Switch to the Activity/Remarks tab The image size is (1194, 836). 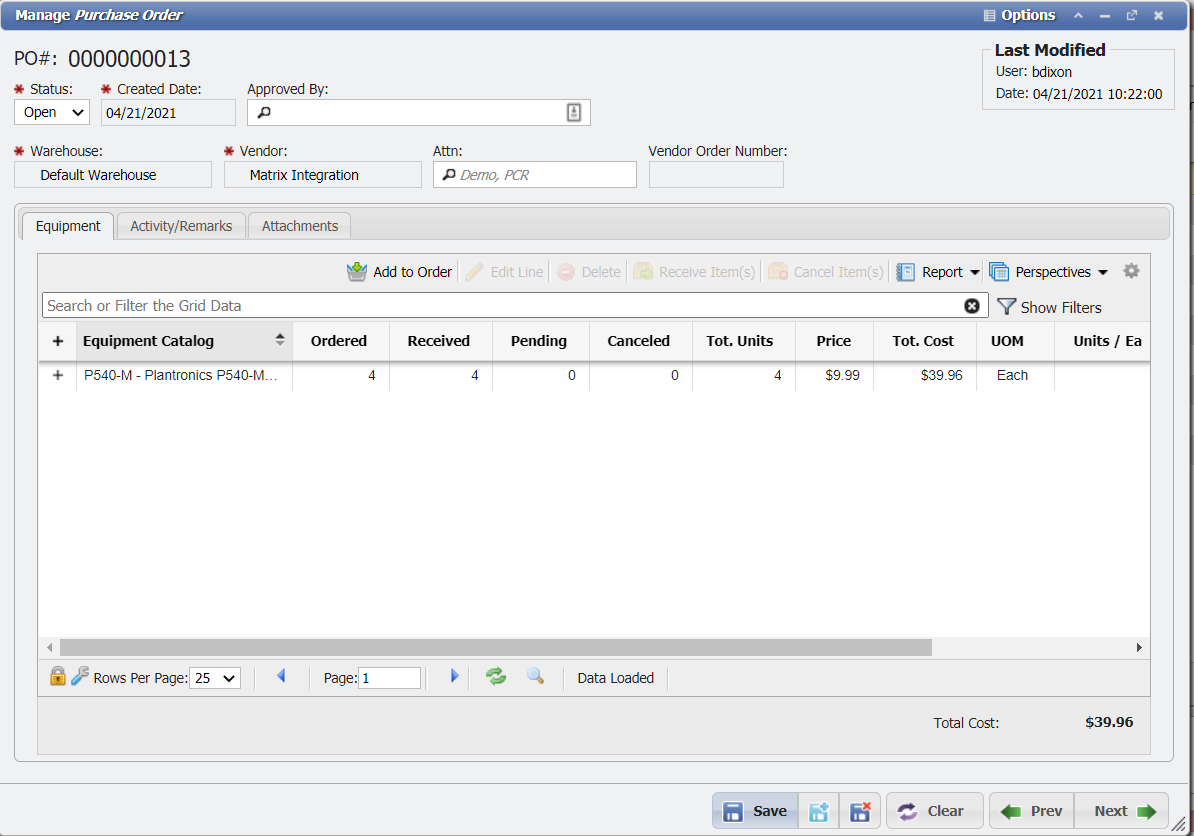(x=181, y=226)
